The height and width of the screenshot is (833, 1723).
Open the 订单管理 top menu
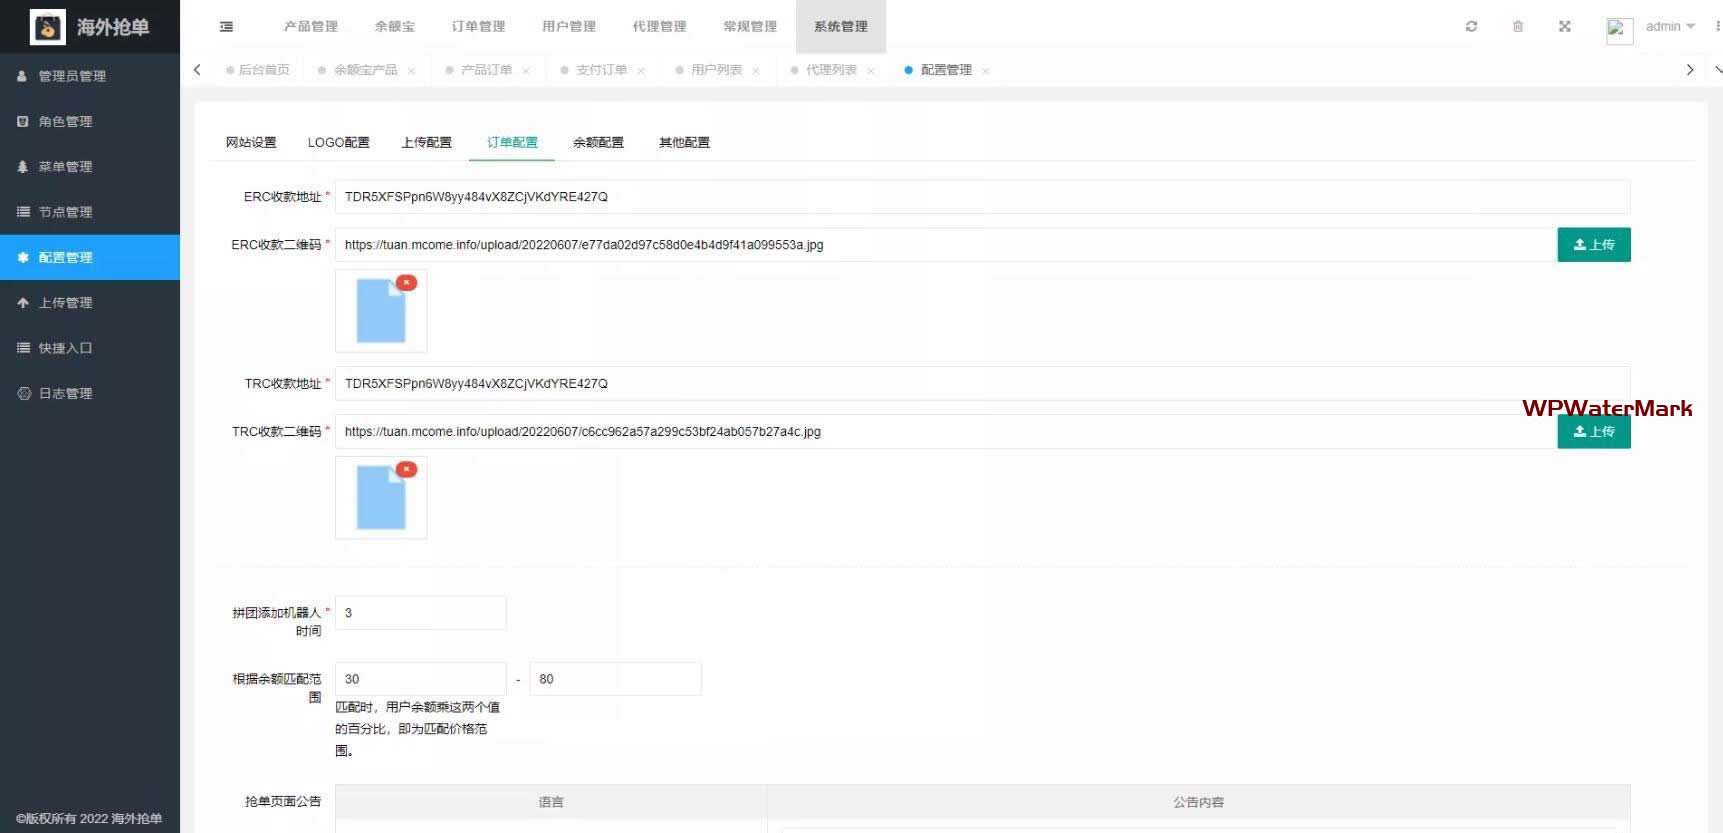[x=478, y=27]
